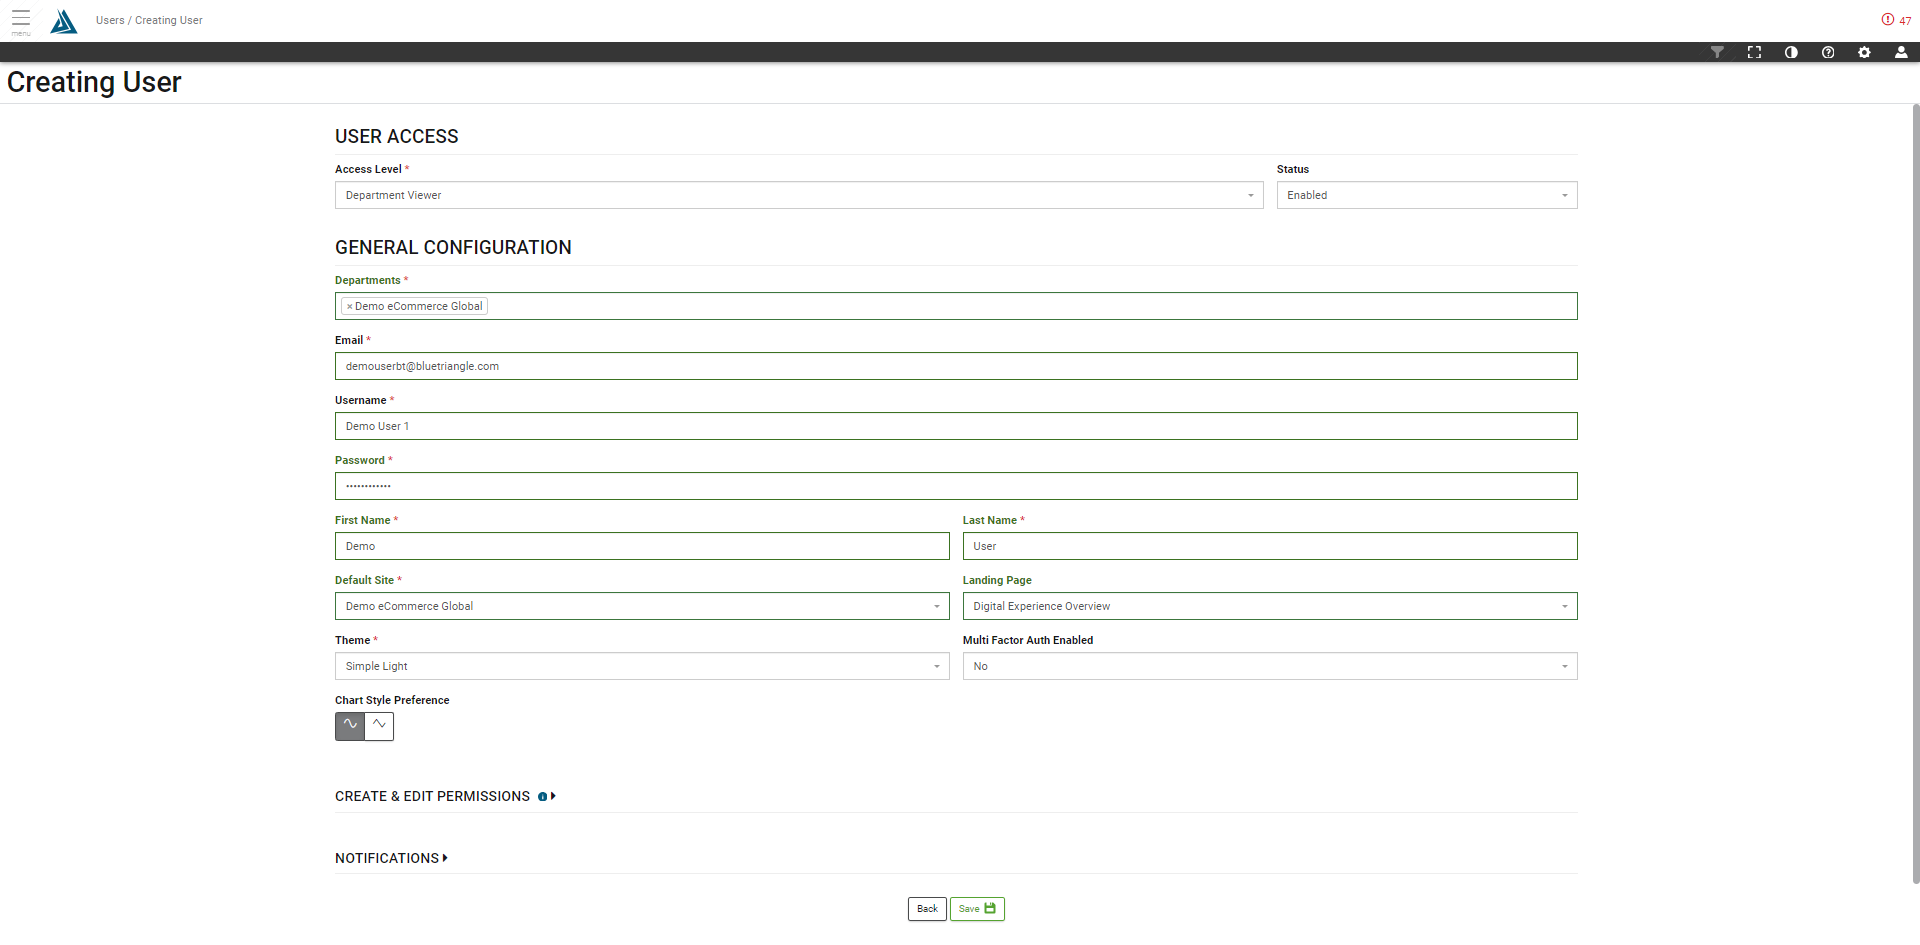Switch theme contrast icon

[1791, 52]
